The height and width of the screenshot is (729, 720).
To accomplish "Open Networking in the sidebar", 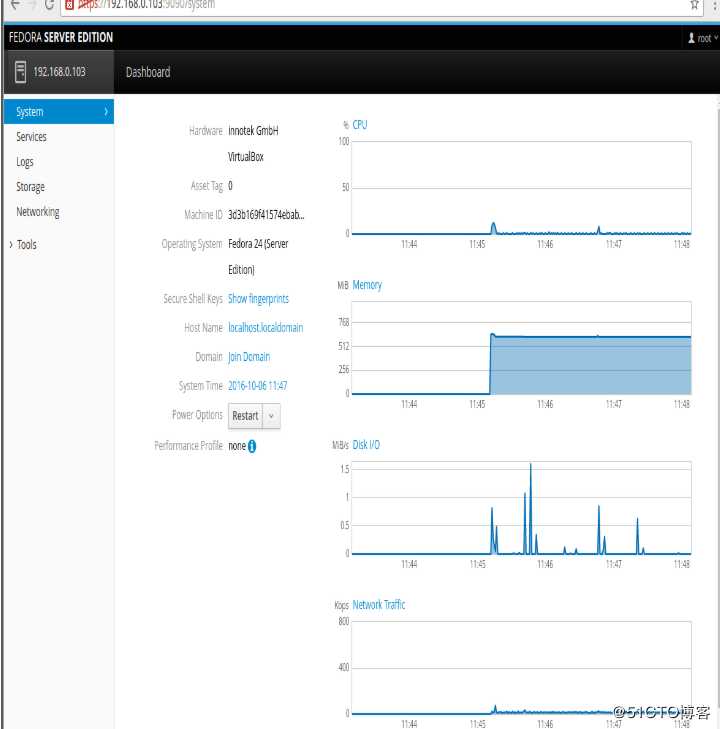I will click(38, 212).
